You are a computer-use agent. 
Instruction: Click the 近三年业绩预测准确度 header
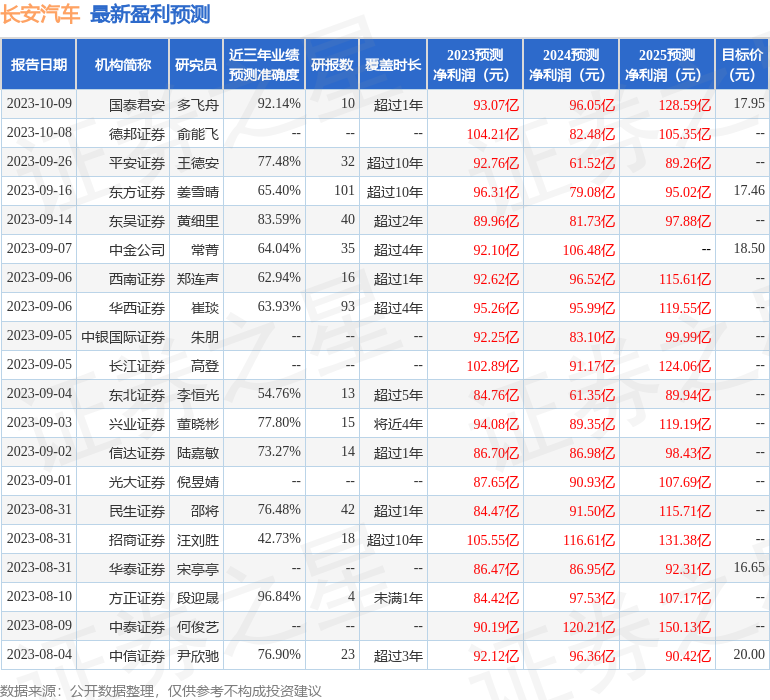pos(264,64)
